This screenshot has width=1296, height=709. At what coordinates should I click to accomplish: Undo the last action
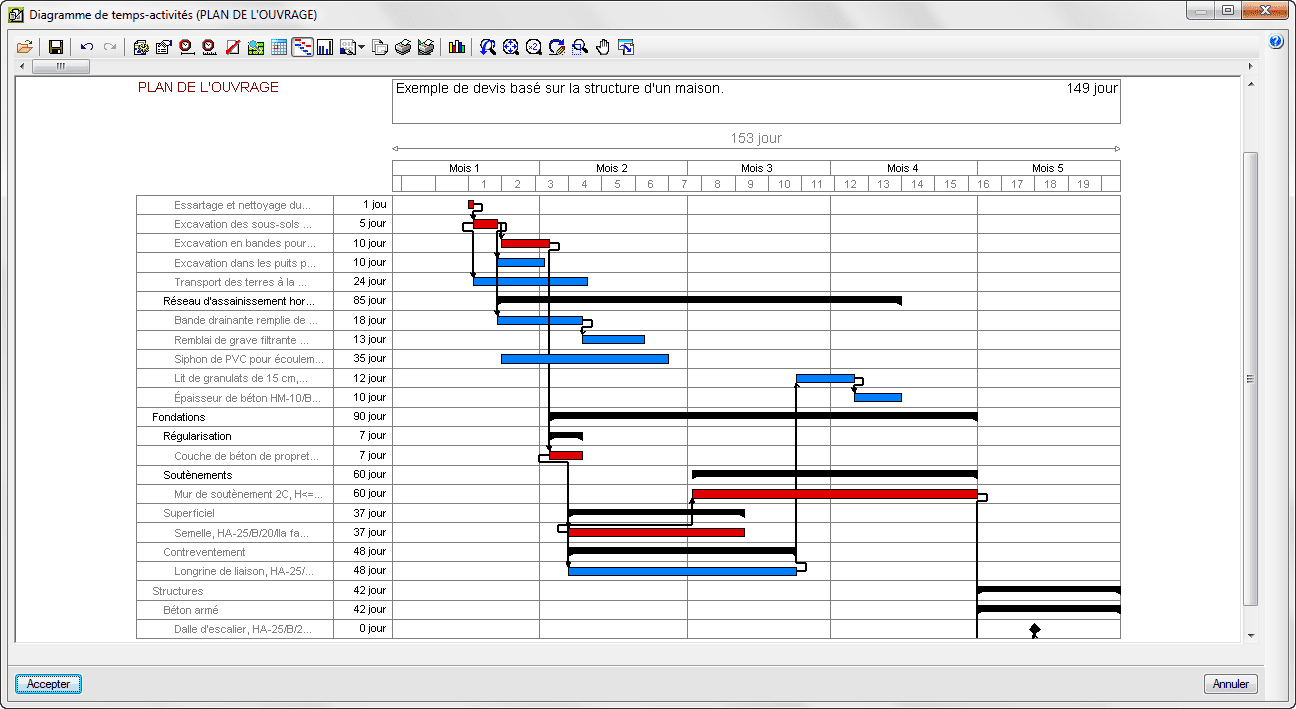86,47
